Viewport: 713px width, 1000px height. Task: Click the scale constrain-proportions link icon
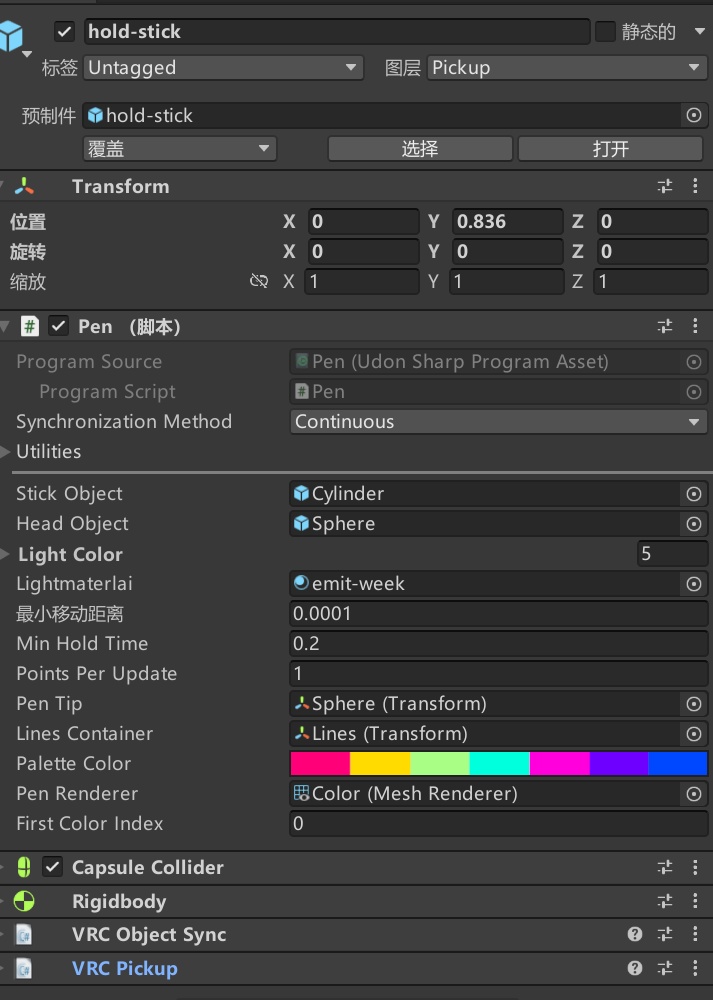pos(259,282)
